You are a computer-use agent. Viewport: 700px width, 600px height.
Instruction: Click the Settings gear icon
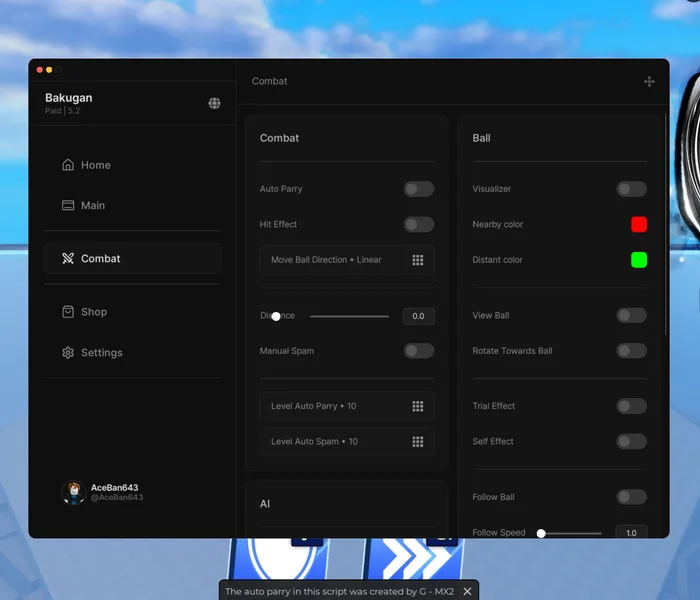[68, 353]
